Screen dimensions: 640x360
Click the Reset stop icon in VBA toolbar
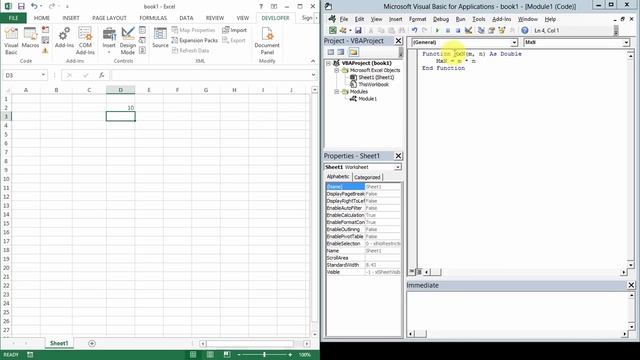coord(458,30)
